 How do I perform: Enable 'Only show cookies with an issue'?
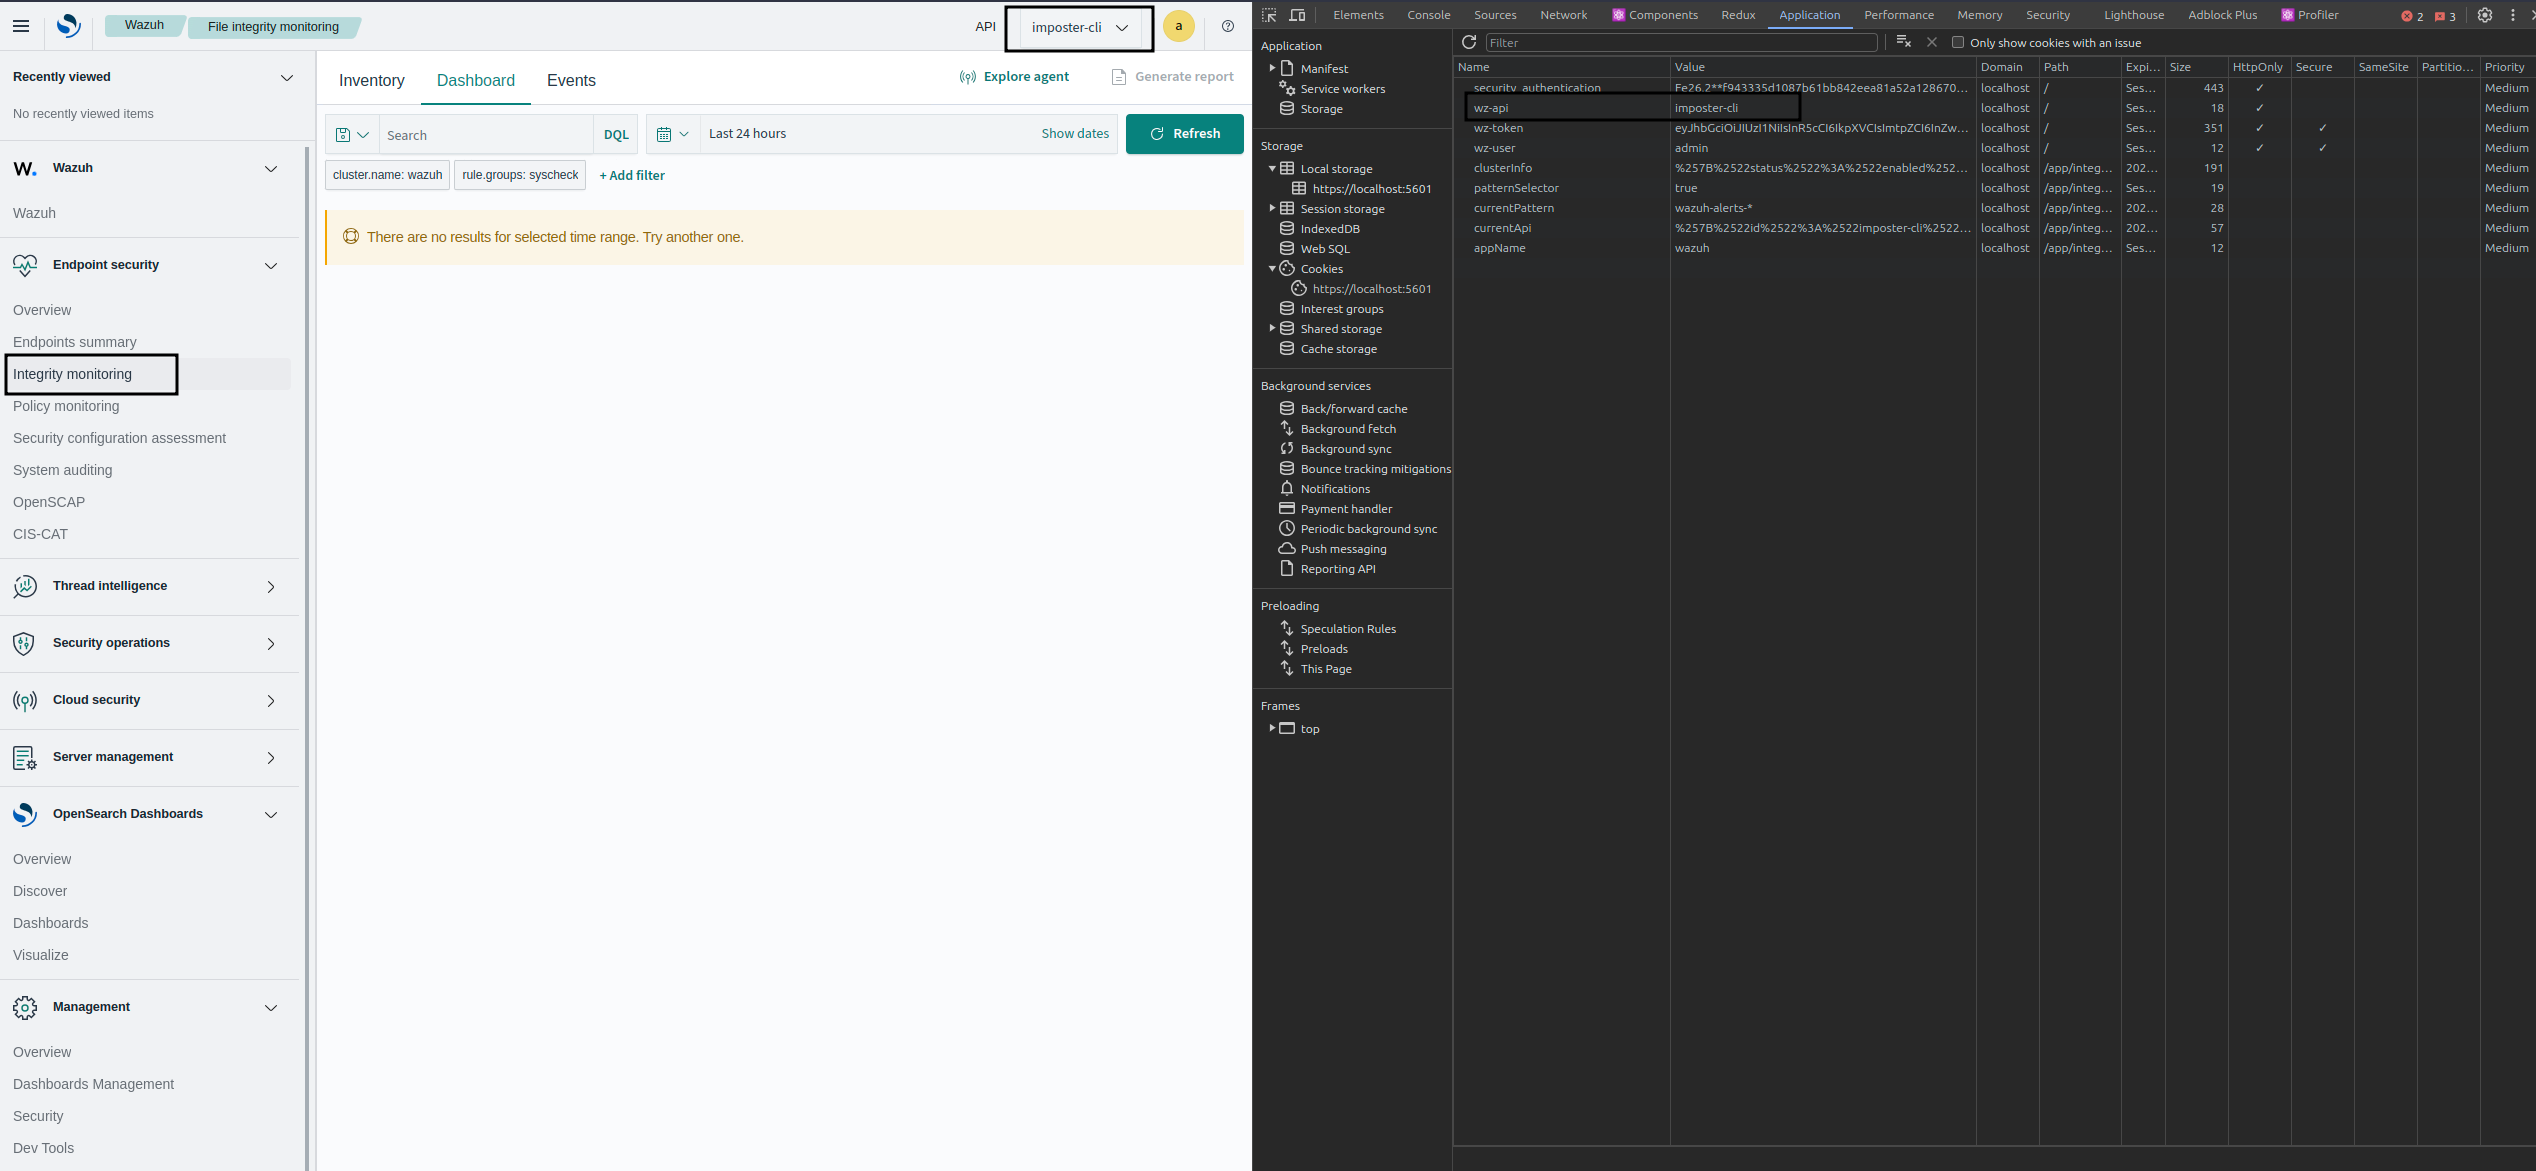[x=1957, y=42]
